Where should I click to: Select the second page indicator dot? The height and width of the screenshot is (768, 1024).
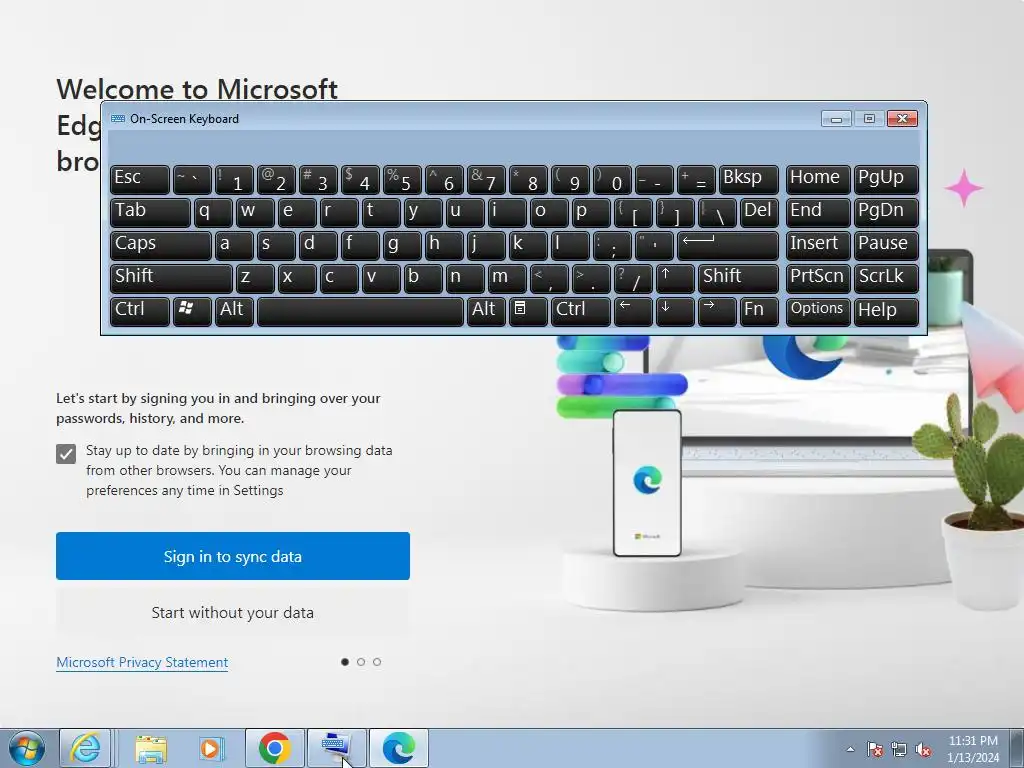pyautogui.click(x=360, y=662)
